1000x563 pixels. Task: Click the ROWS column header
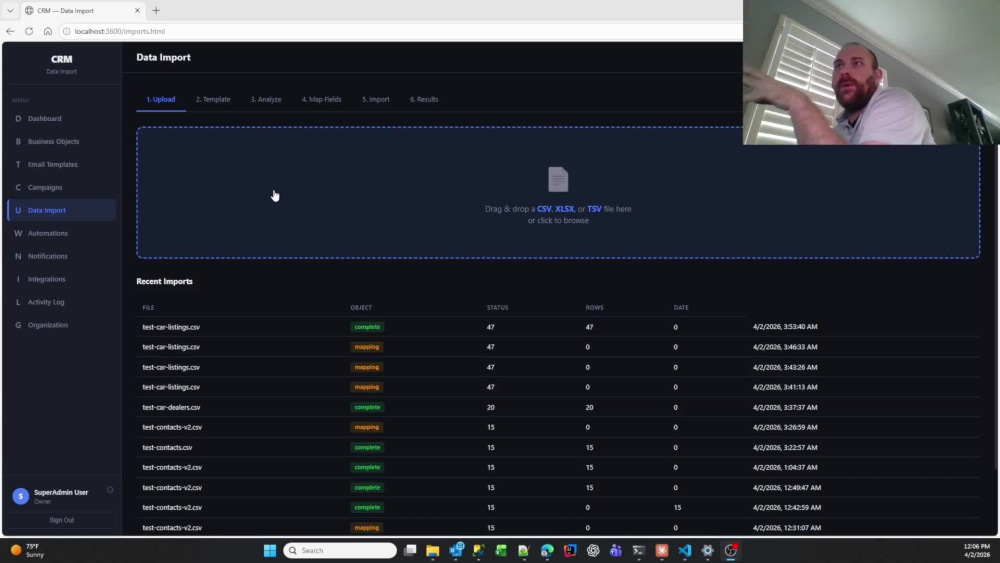[x=594, y=307]
